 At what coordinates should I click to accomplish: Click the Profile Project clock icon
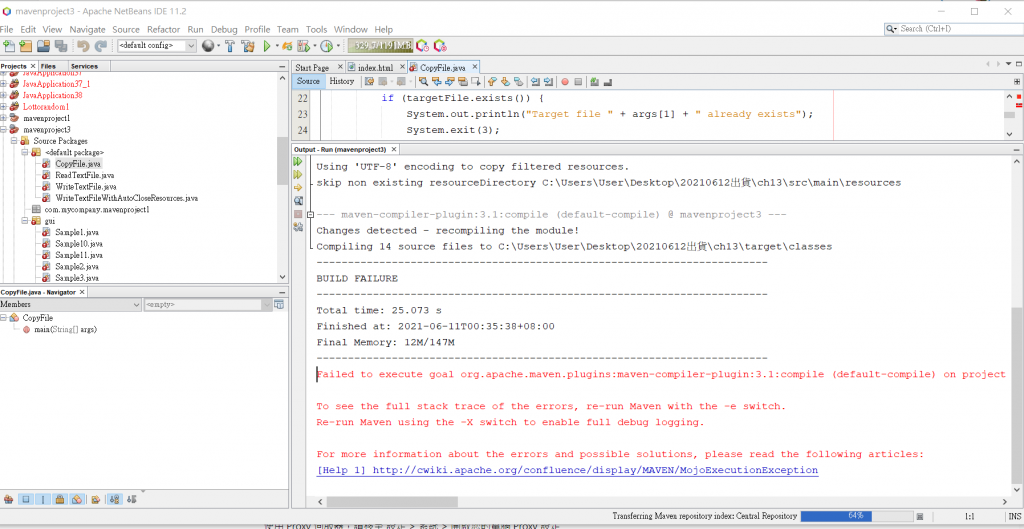tap(327, 46)
